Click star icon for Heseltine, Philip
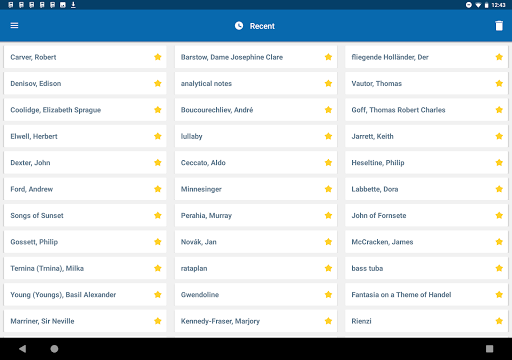Image resolution: width=512 pixels, height=360 pixels. click(x=499, y=163)
